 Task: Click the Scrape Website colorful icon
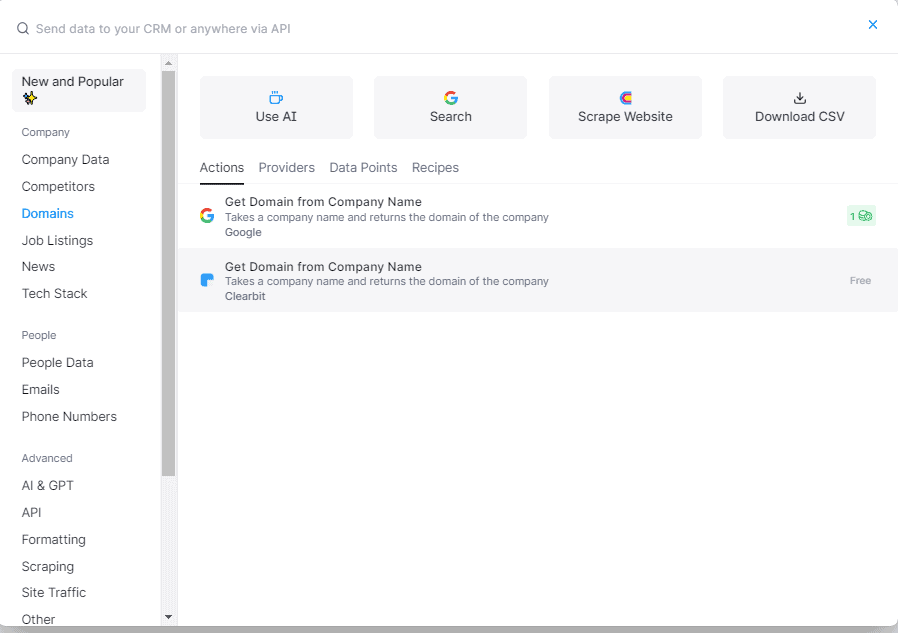[626, 98]
